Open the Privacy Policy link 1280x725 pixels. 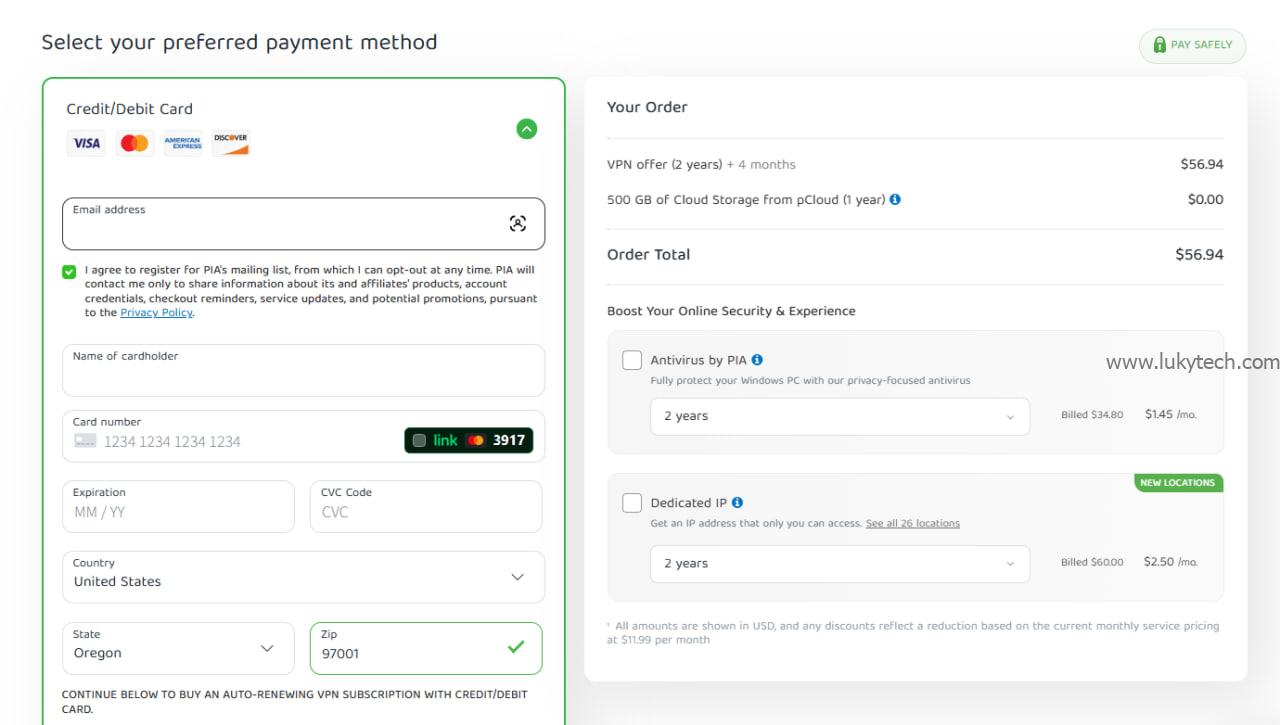click(156, 313)
